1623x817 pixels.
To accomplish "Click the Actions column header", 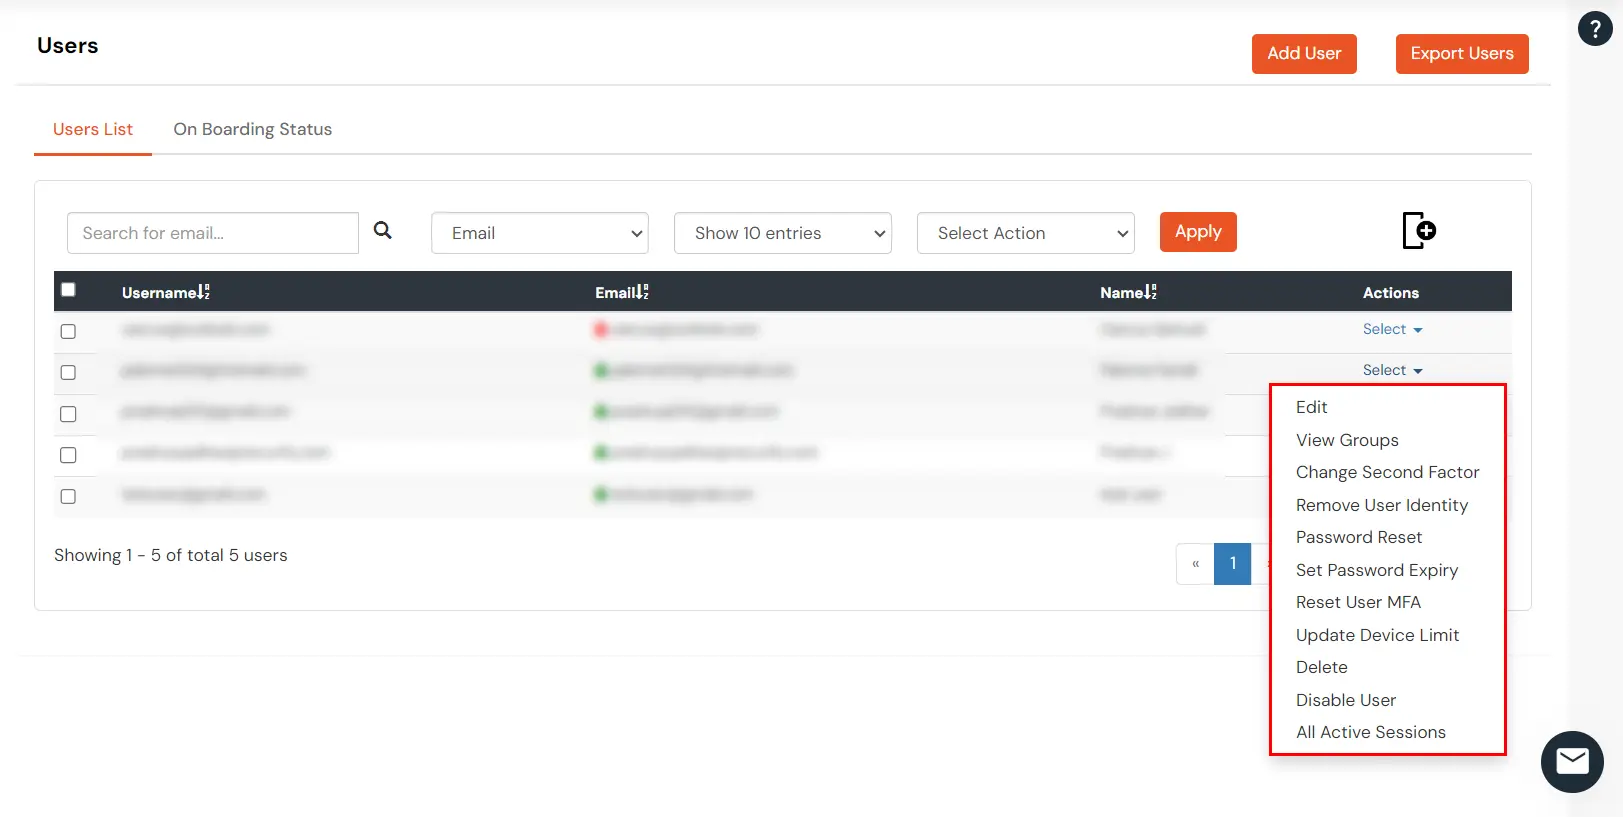I will point(1391,292).
